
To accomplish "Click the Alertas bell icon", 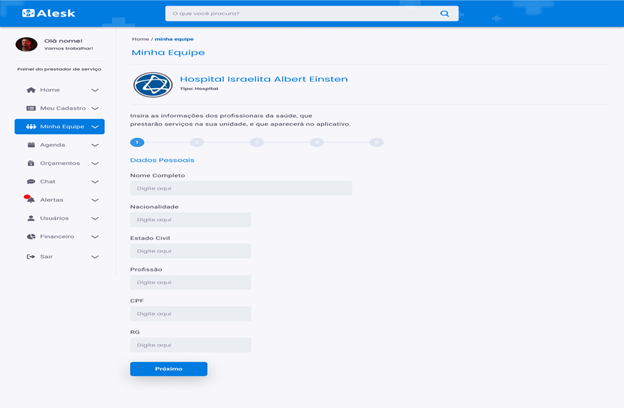I will click(x=30, y=199).
